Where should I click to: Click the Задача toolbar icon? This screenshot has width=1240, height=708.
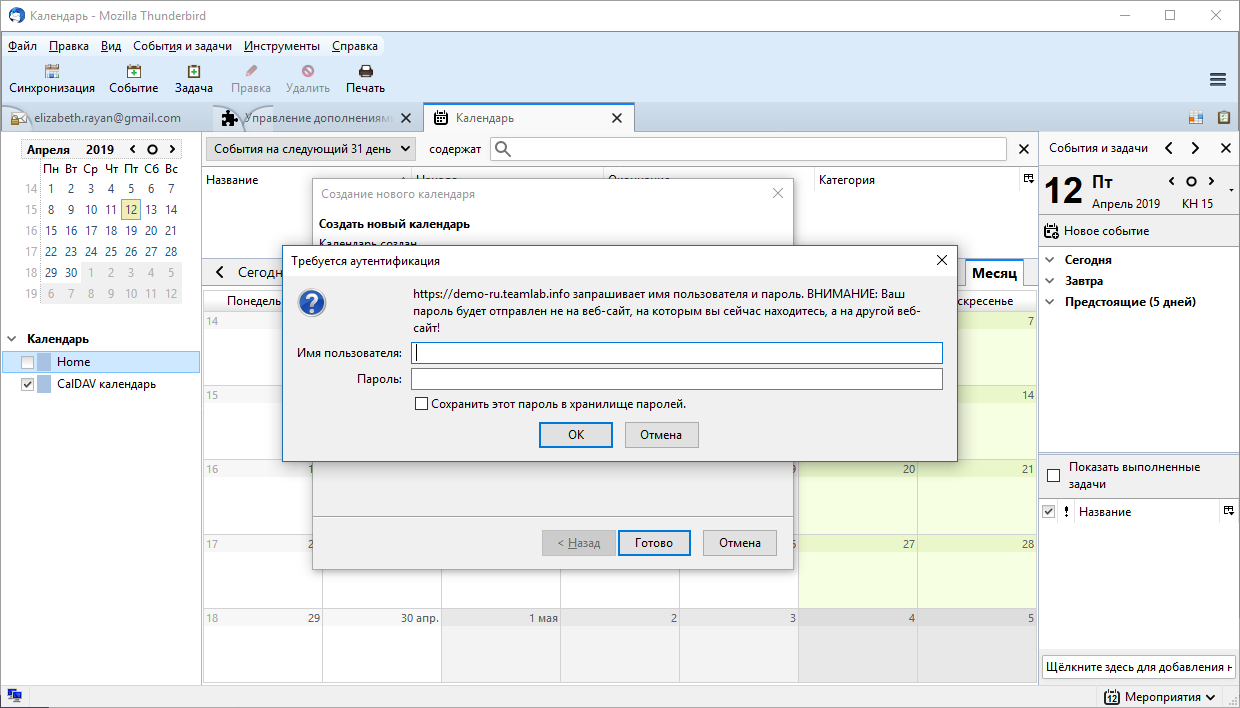coord(194,71)
